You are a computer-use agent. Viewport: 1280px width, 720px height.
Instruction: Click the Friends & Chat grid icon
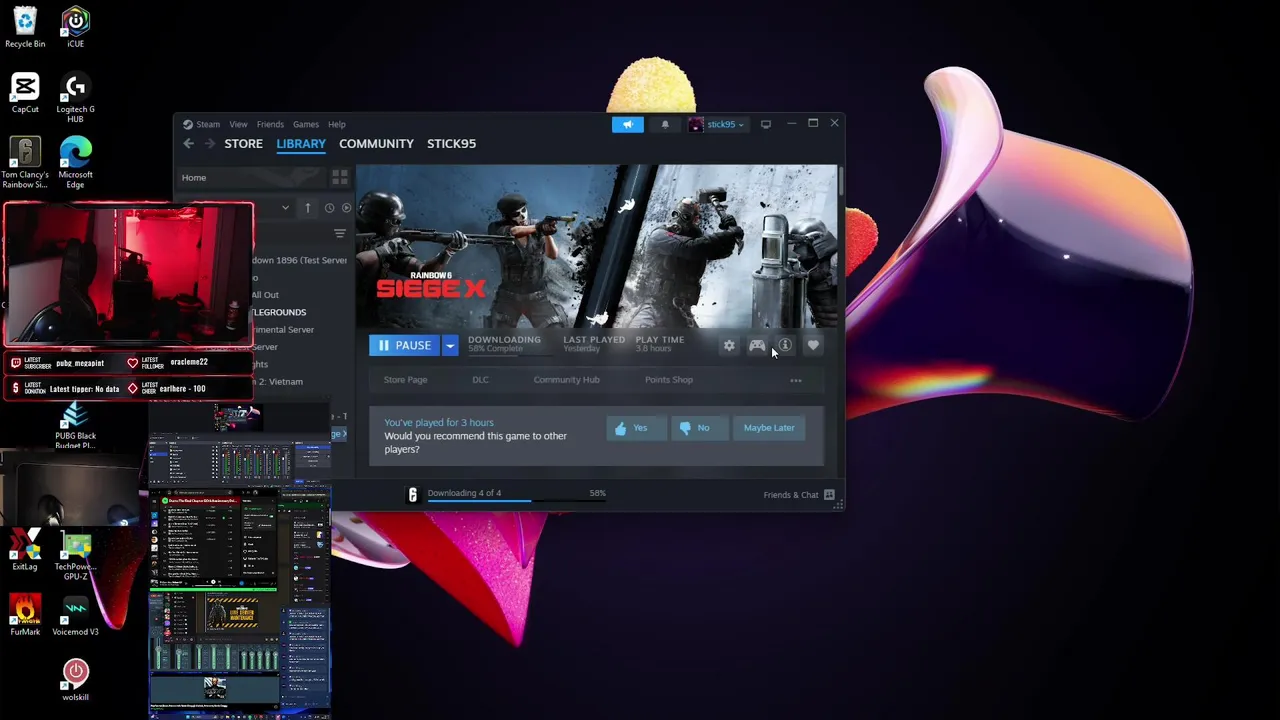click(x=829, y=495)
